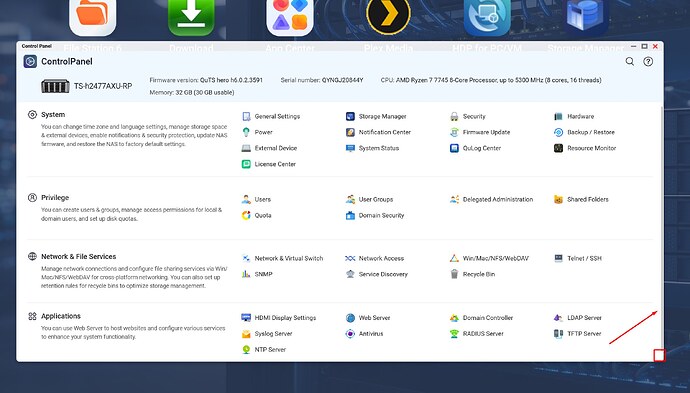
Task: Launch Plex Media desktop icon
Action: [x=388, y=17]
